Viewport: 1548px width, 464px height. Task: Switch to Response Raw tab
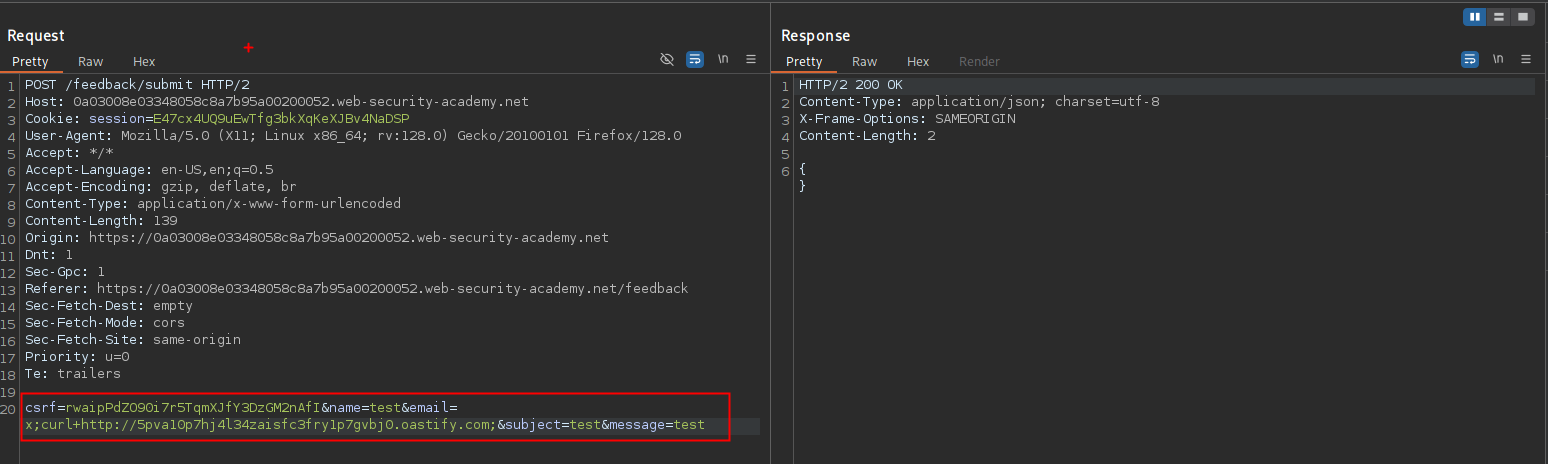coord(864,62)
